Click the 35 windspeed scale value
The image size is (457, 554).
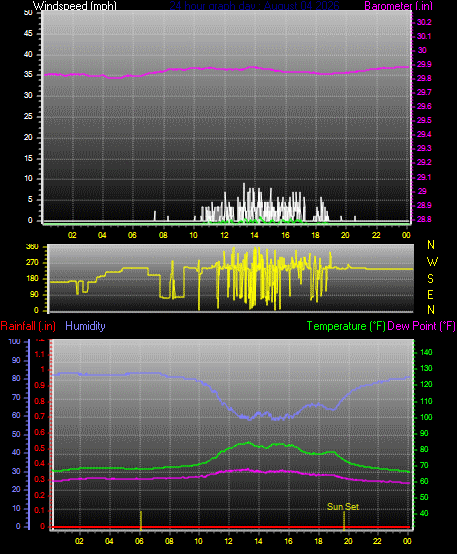(x=28, y=75)
